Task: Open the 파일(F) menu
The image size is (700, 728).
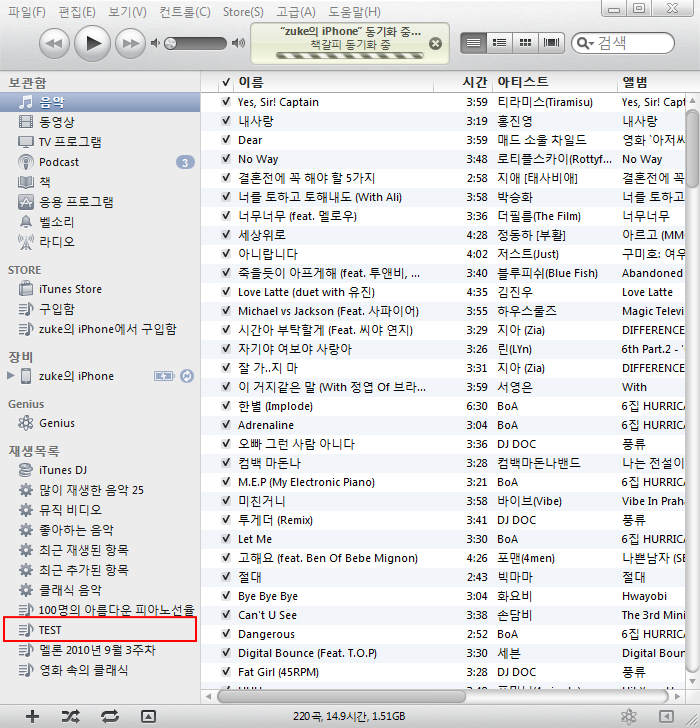Action: coord(27,12)
